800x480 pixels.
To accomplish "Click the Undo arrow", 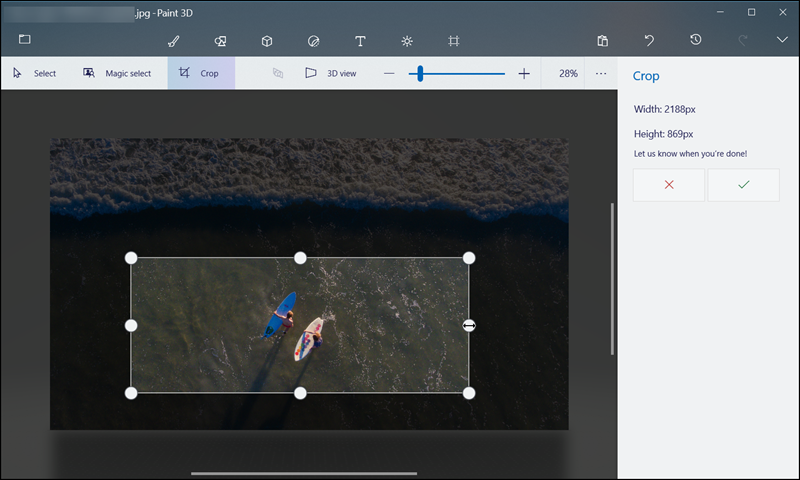I will 649,40.
